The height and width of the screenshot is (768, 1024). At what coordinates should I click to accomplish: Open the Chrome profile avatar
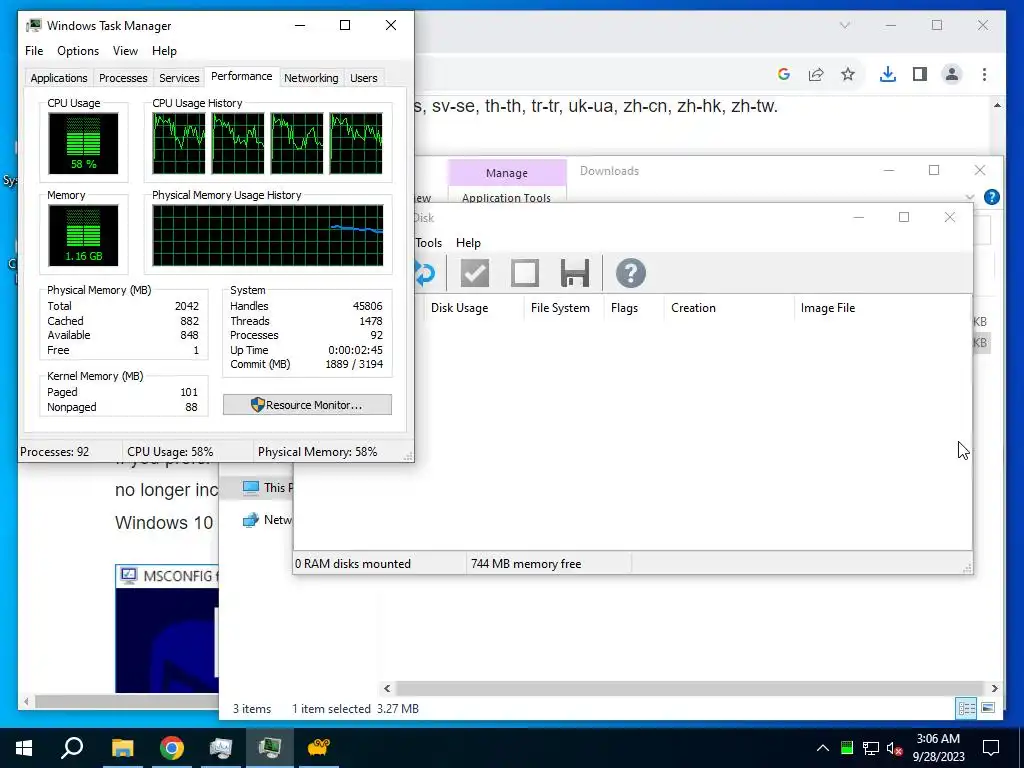point(952,74)
